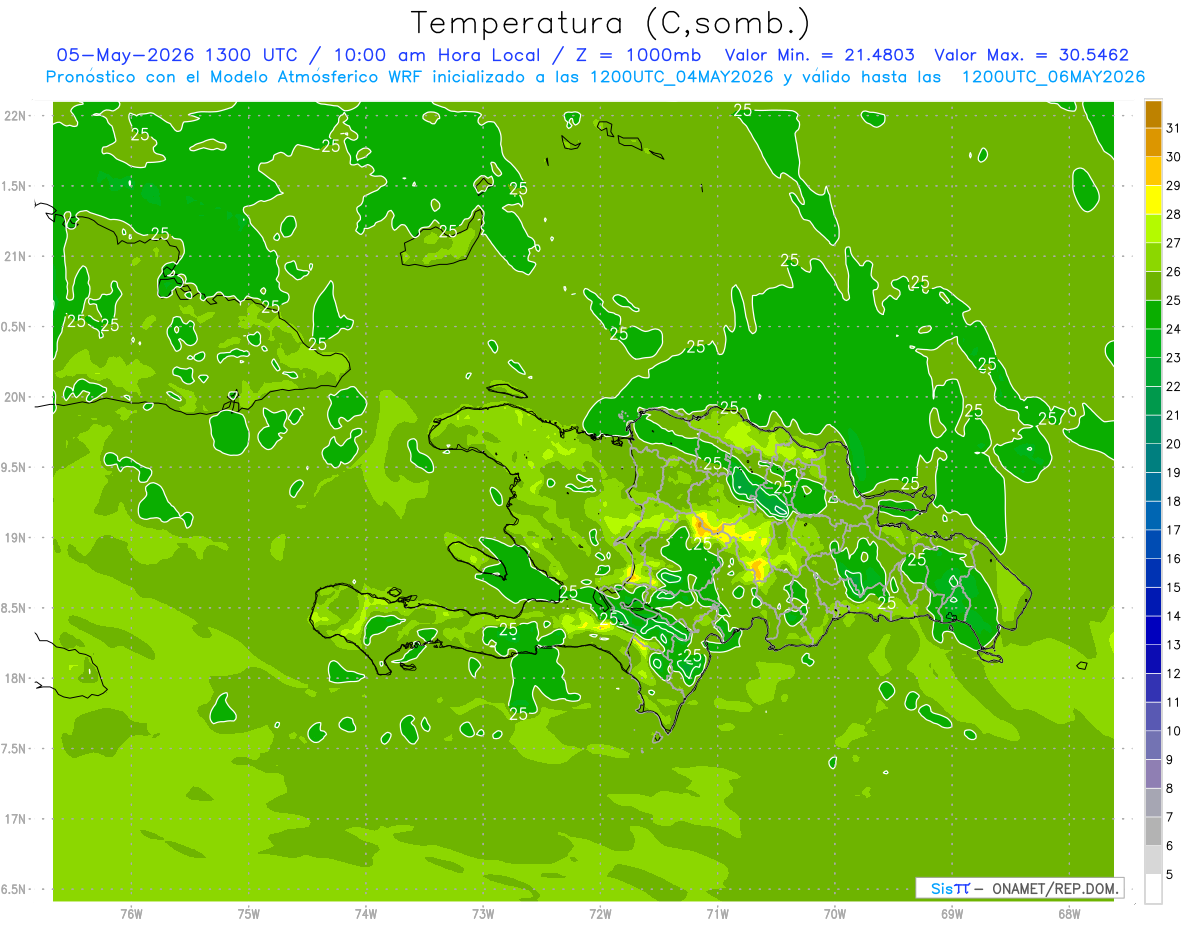Click the Temperatura (C,somb.) title
The image size is (1200, 927).
pyautogui.click(x=611, y=23)
